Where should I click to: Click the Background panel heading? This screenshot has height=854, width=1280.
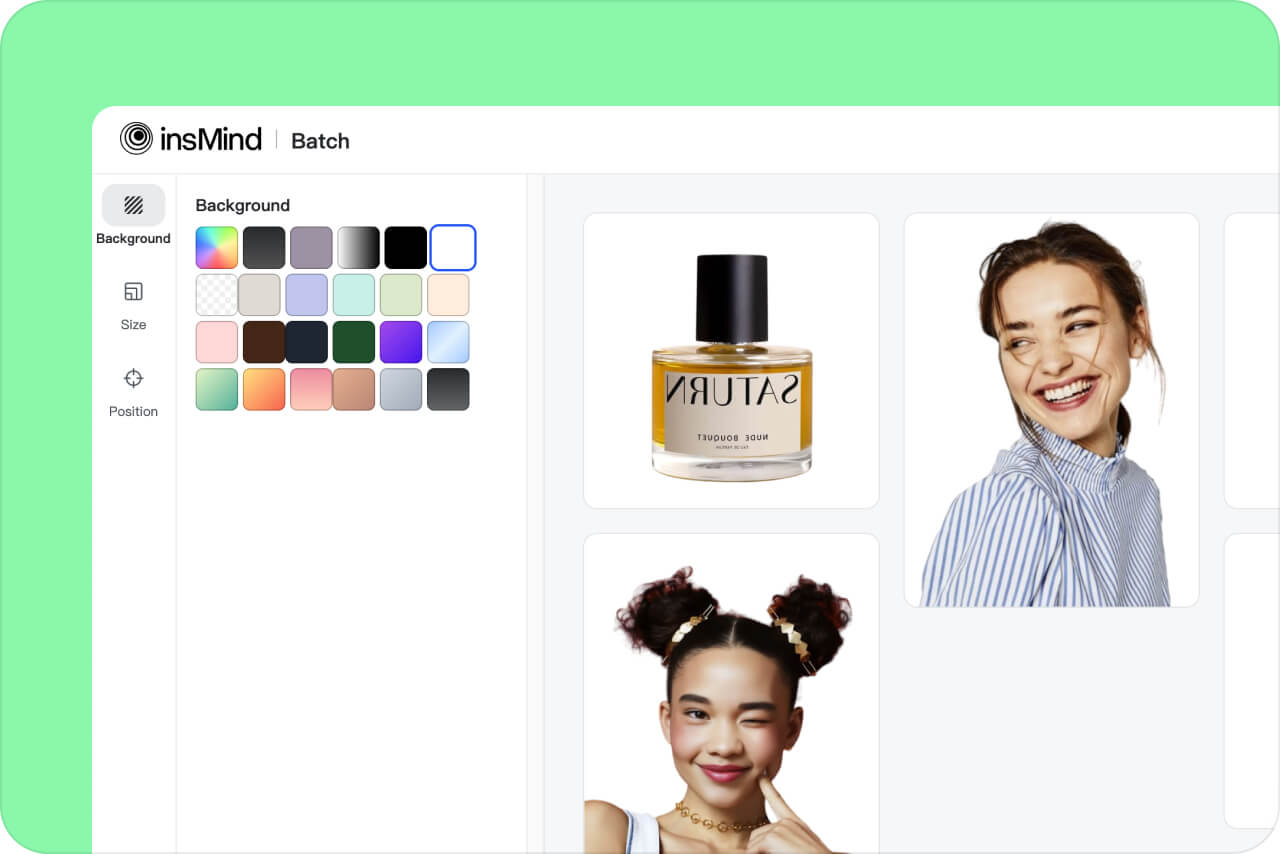(242, 205)
